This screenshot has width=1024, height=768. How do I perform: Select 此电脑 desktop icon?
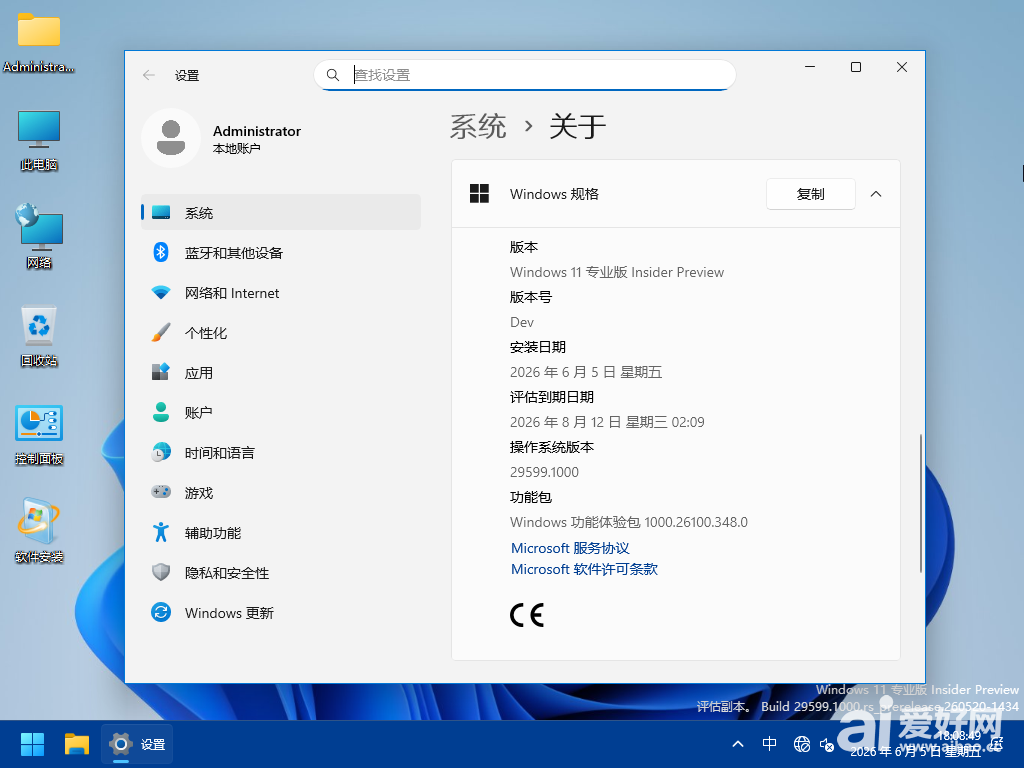click(x=39, y=142)
